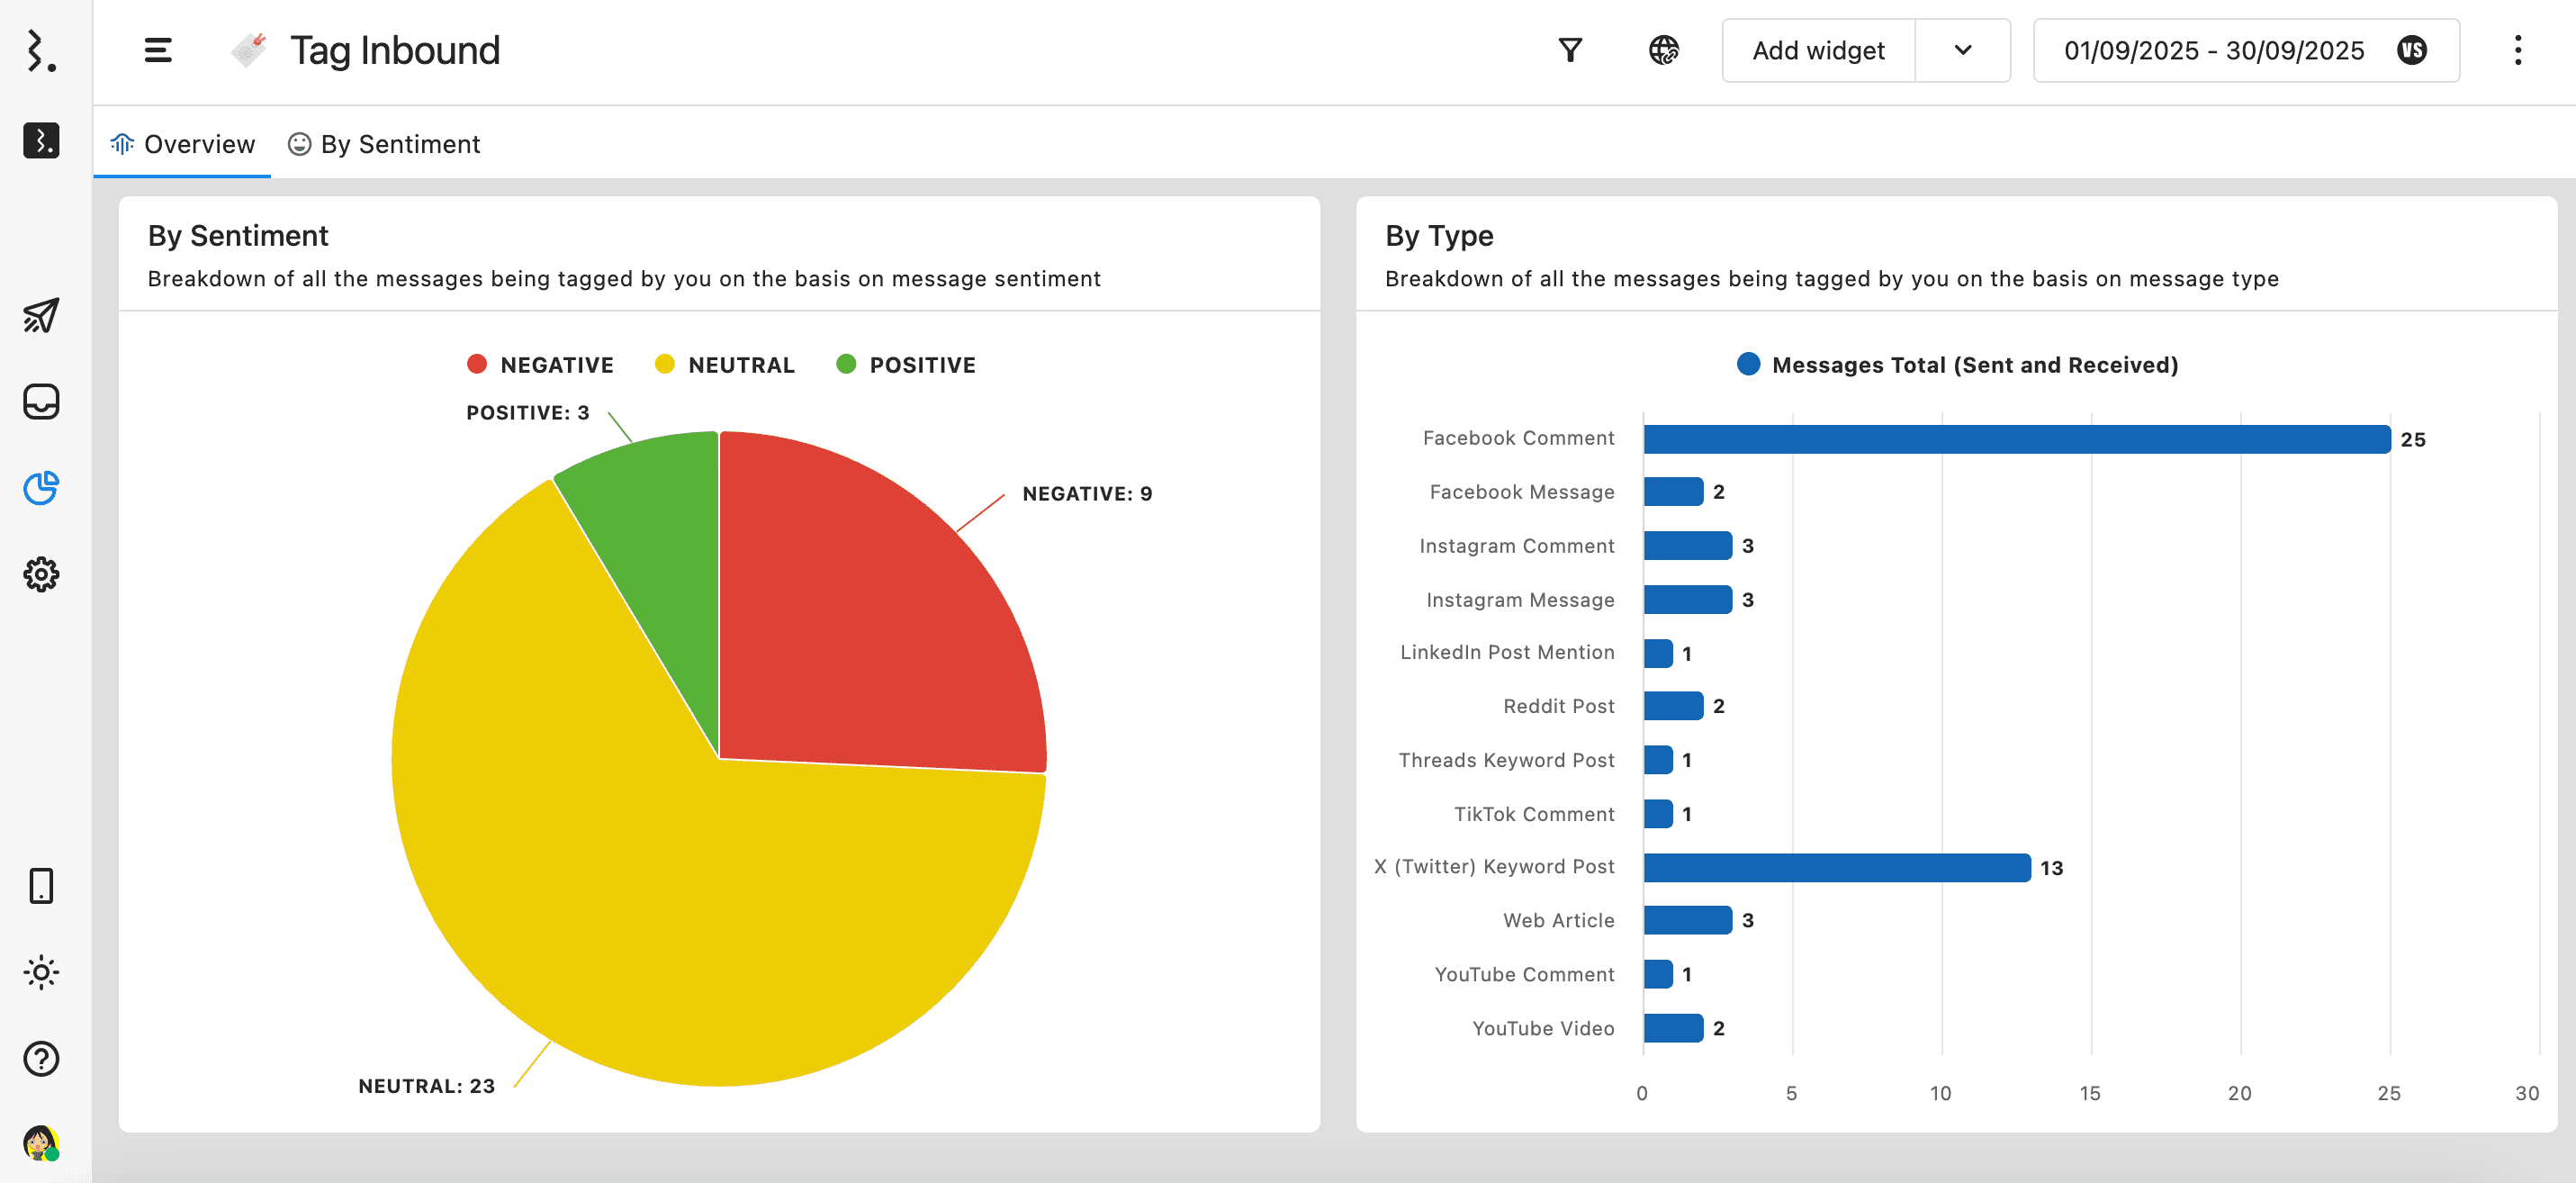Open the three-dot more options menu
This screenshot has height=1183, width=2576.
coord(2517,50)
